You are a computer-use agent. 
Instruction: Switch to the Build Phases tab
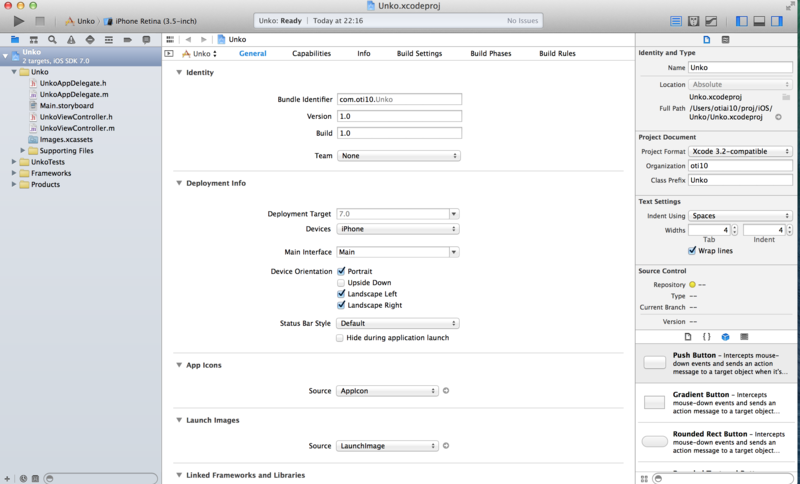(491, 54)
